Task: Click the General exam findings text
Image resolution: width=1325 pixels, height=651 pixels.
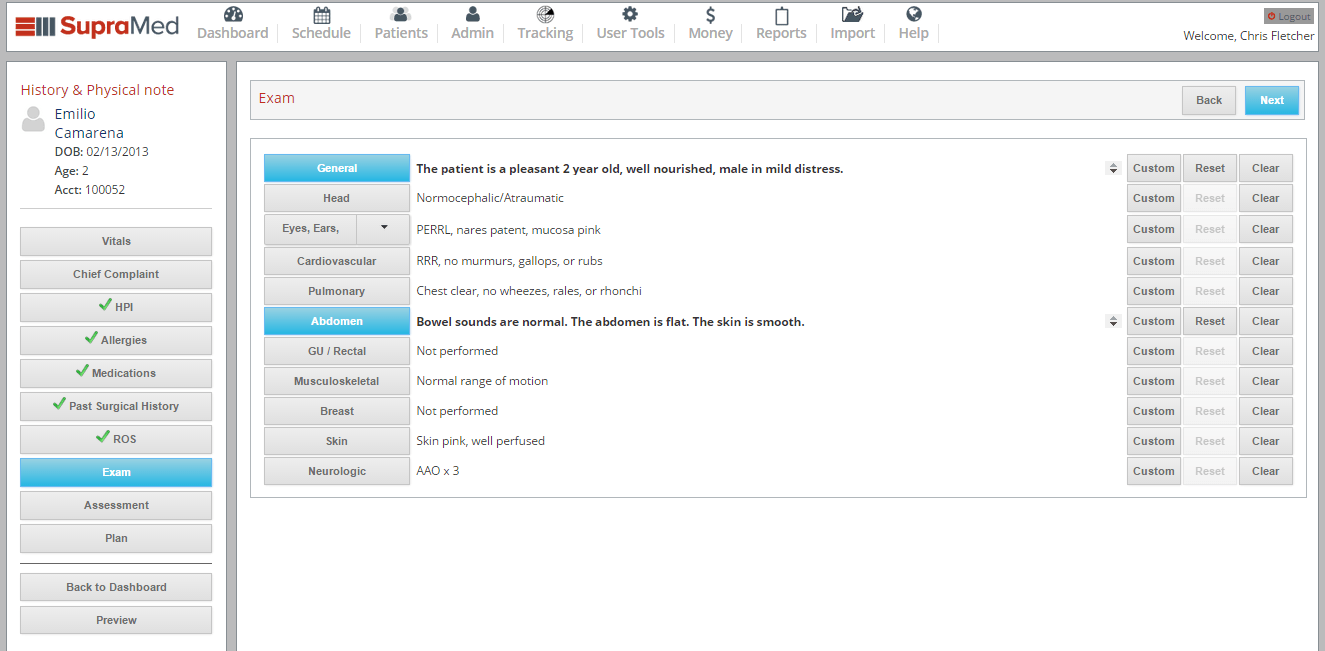Action: coord(629,169)
